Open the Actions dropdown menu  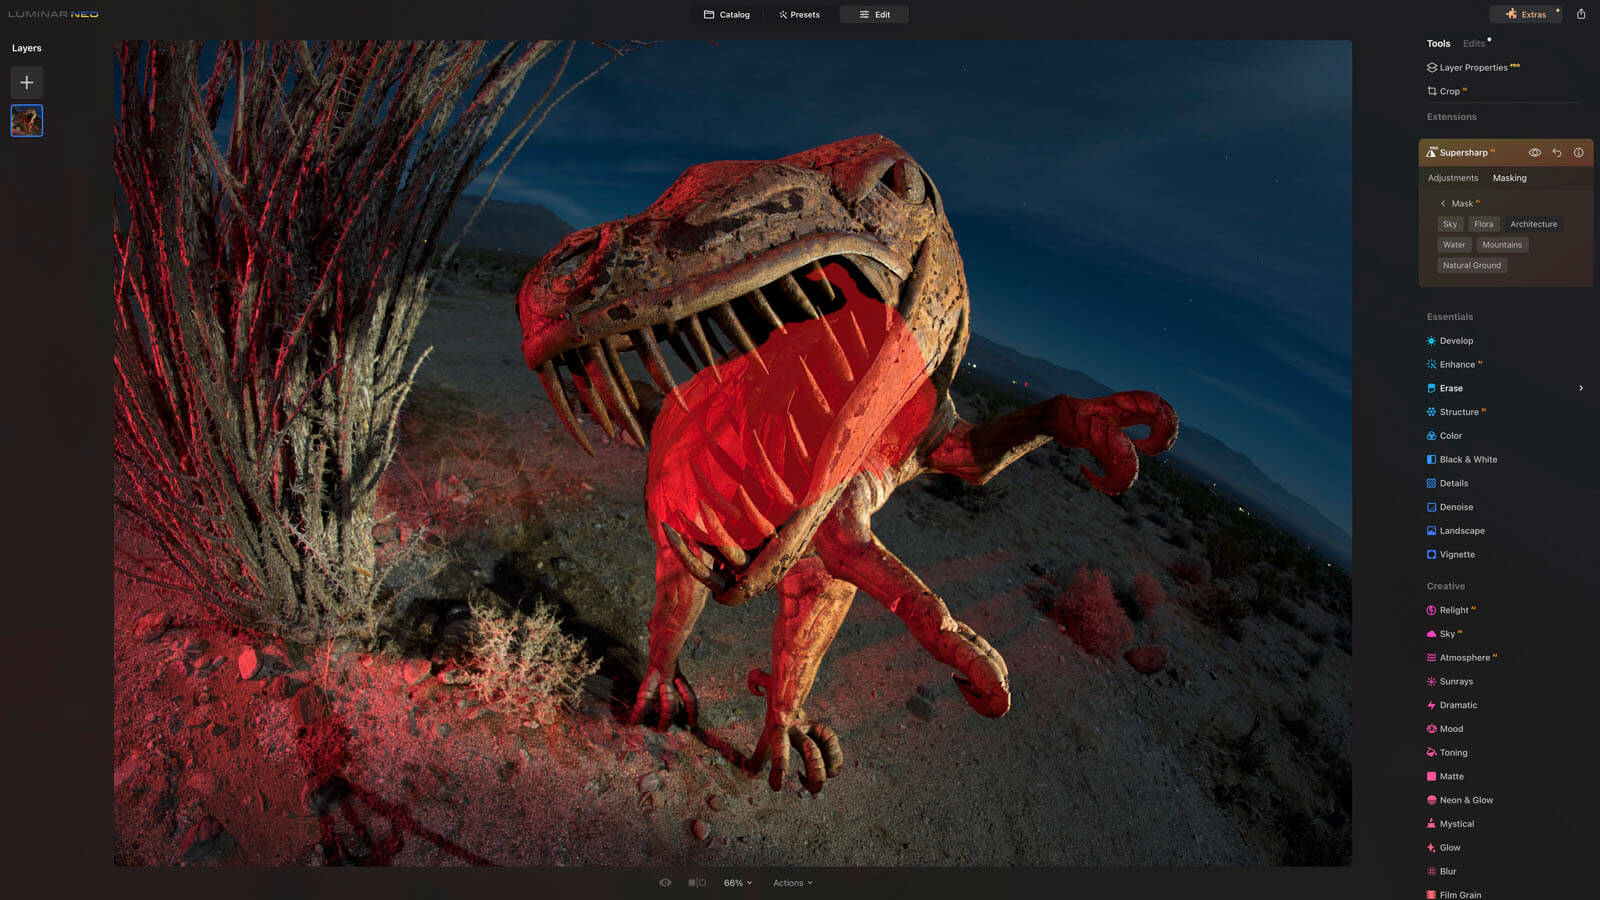[x=792, y=883]
